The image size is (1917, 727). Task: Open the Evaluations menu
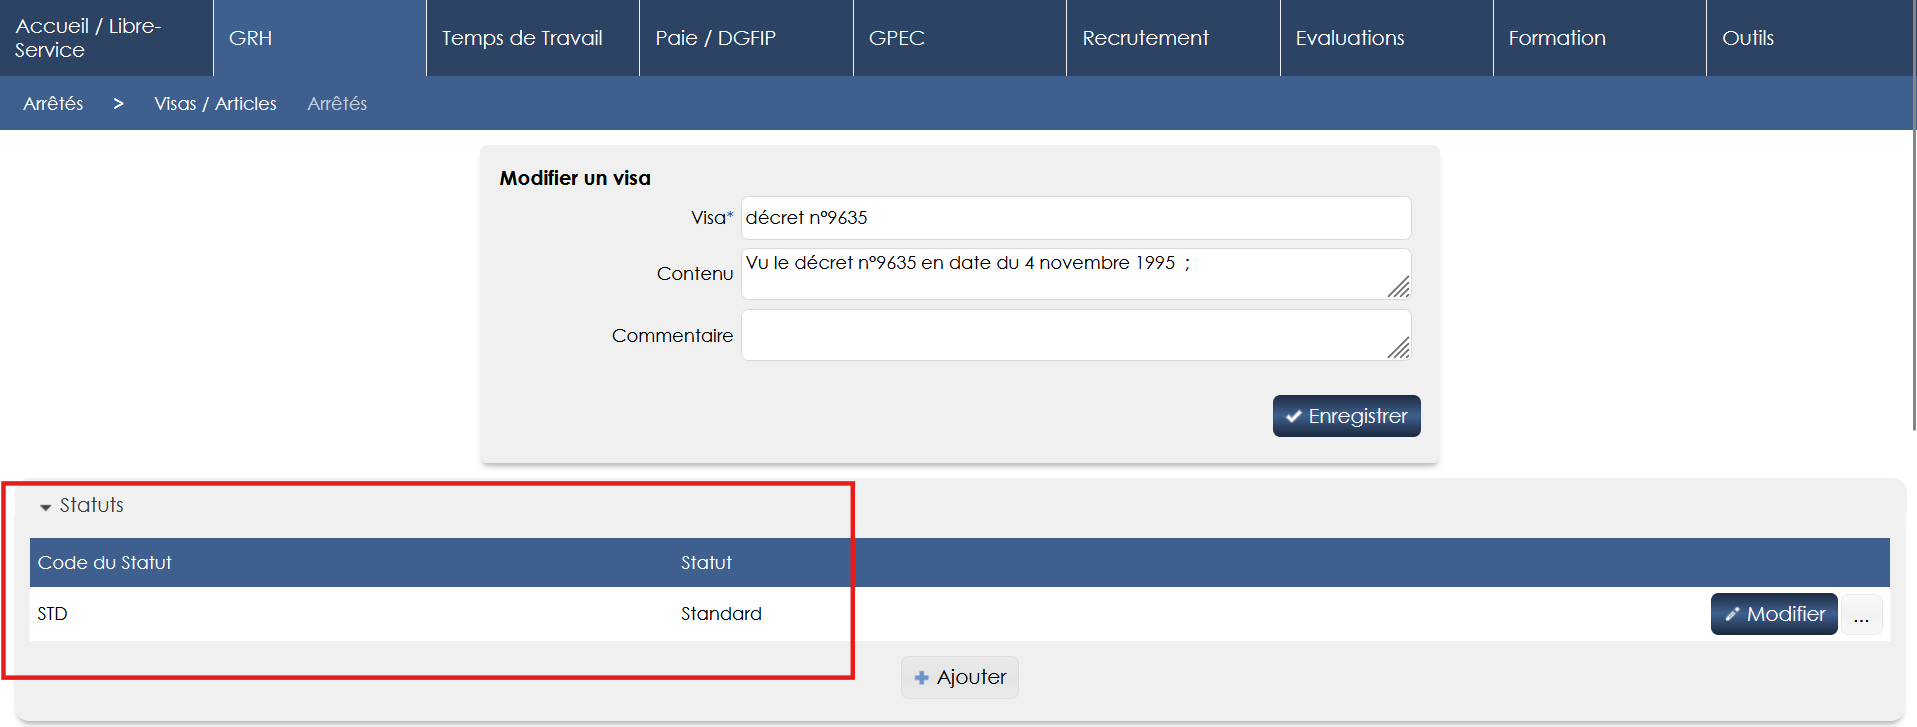click(x=1349, y=38)
